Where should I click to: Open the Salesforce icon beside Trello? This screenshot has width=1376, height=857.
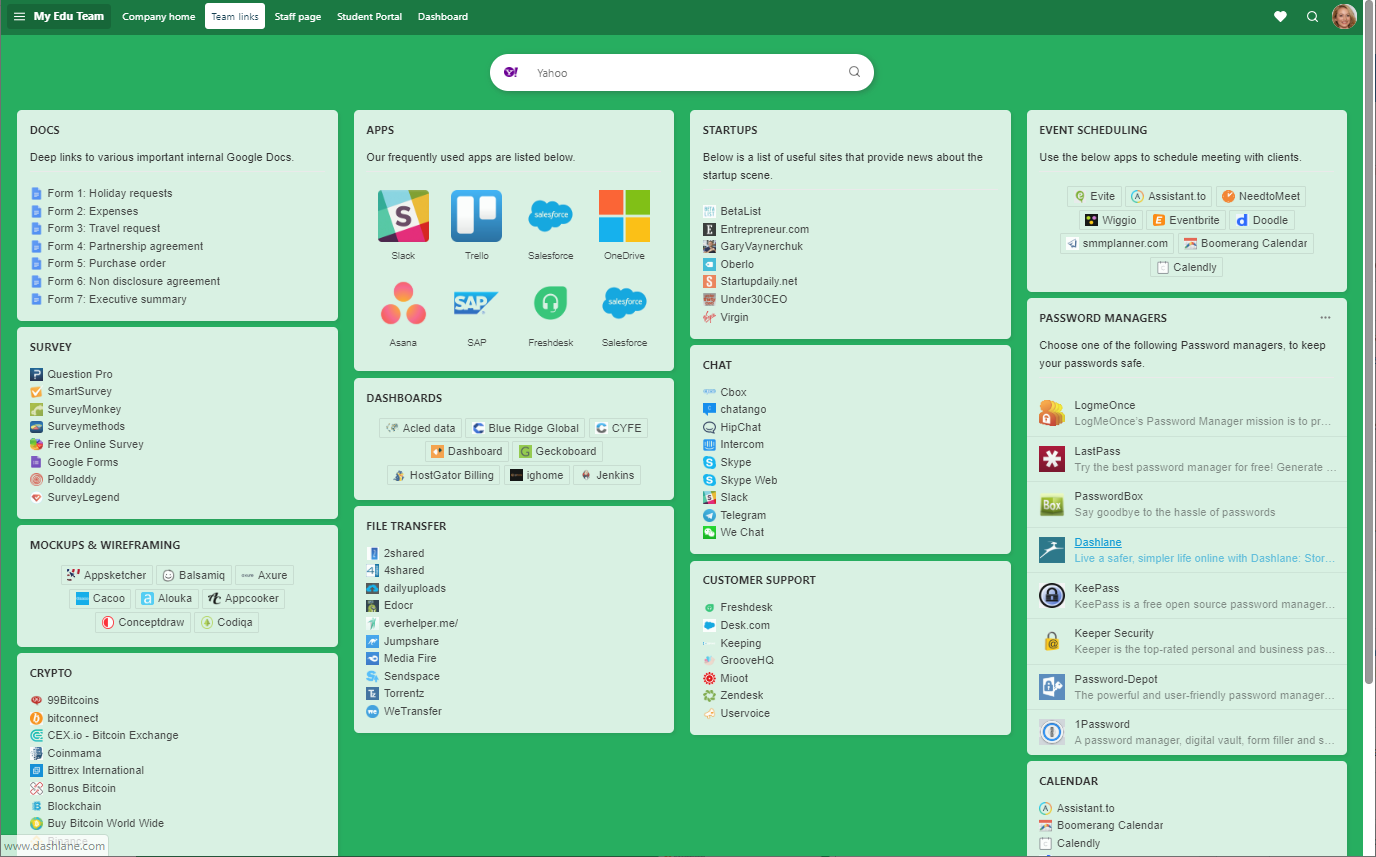click(551, 216)
